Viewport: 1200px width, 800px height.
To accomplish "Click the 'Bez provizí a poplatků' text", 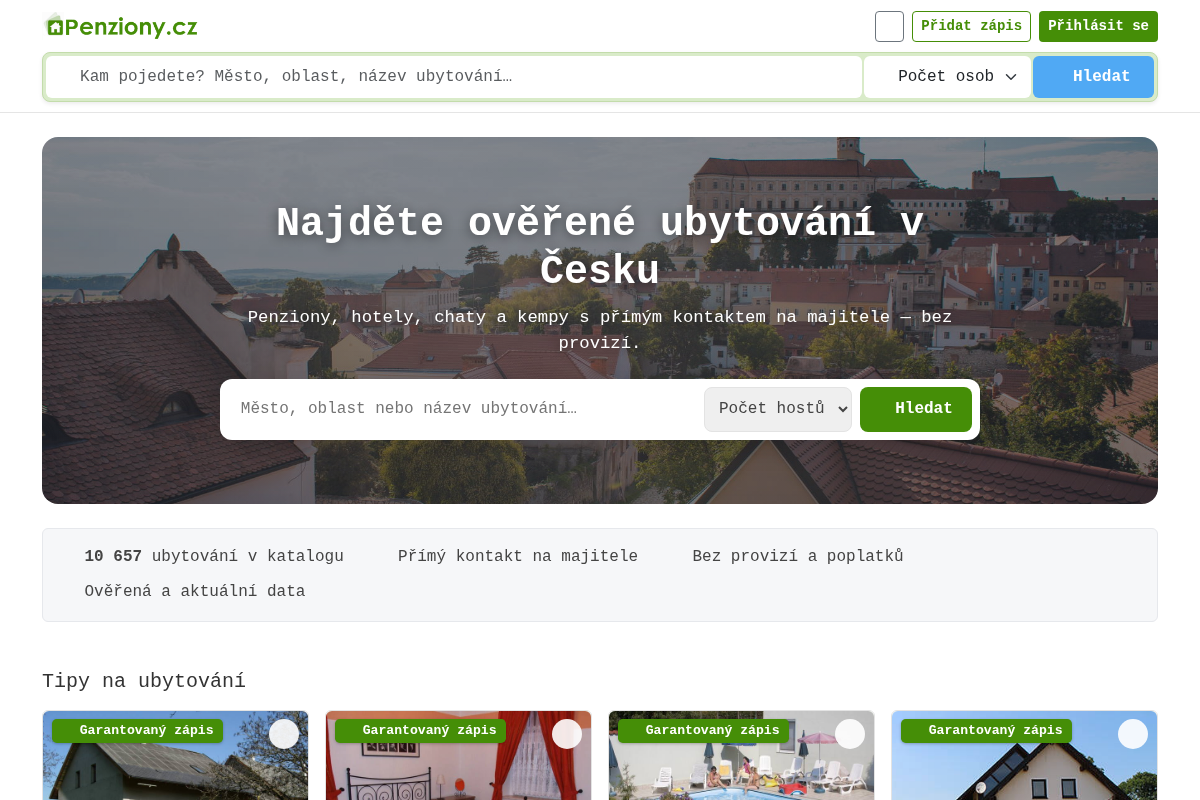I will [798, 557].
